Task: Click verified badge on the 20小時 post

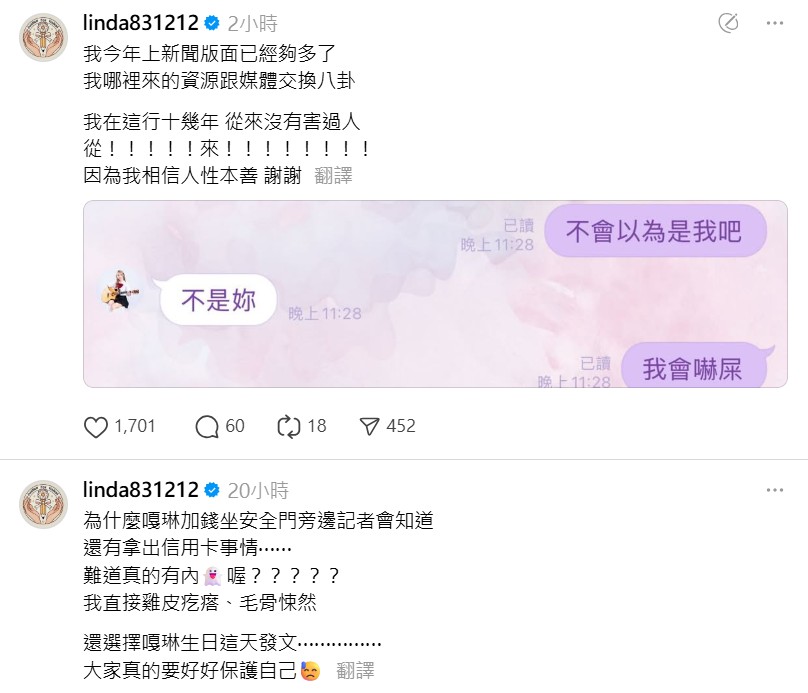Action: [x=212, y=490]
